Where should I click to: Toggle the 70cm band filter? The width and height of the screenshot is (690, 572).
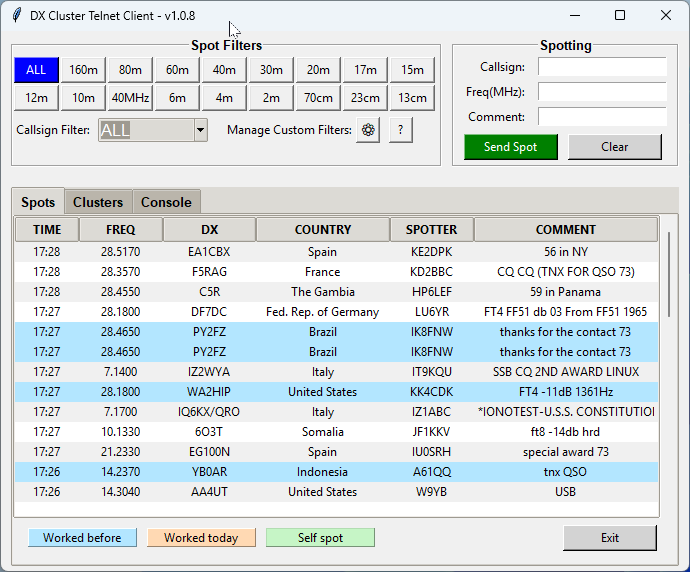coord(318,97)
